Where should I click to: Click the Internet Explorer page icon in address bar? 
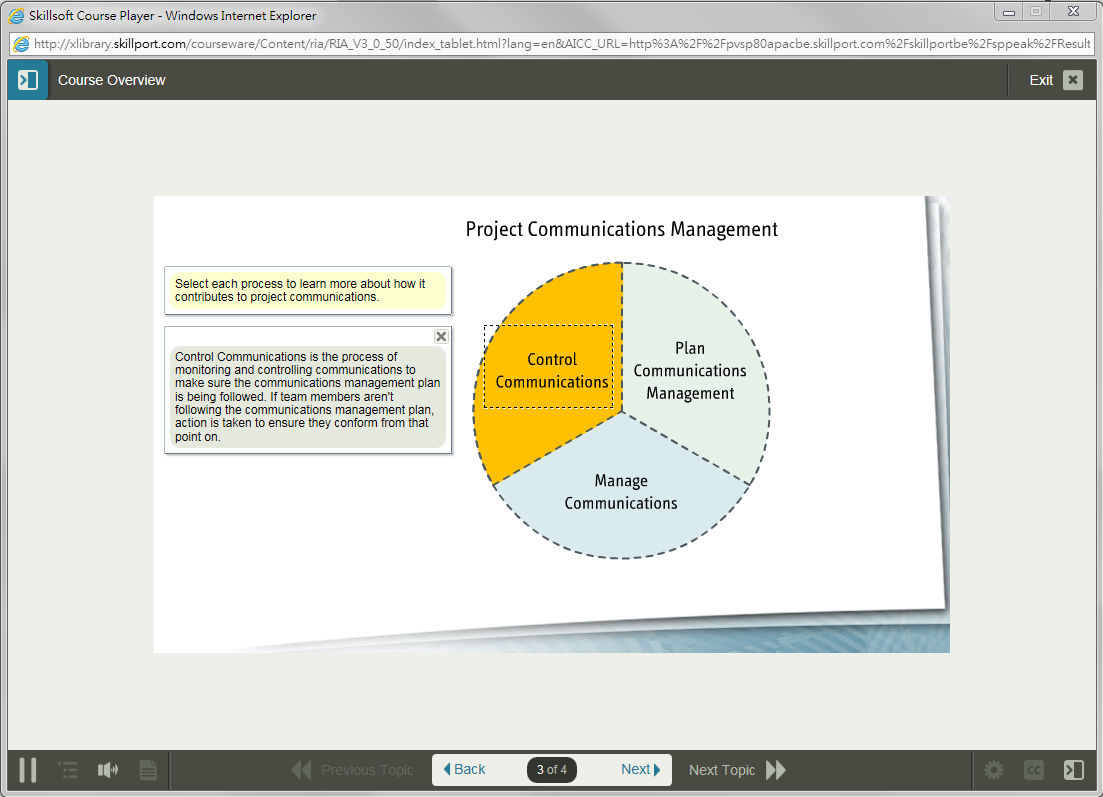point(21,44)
